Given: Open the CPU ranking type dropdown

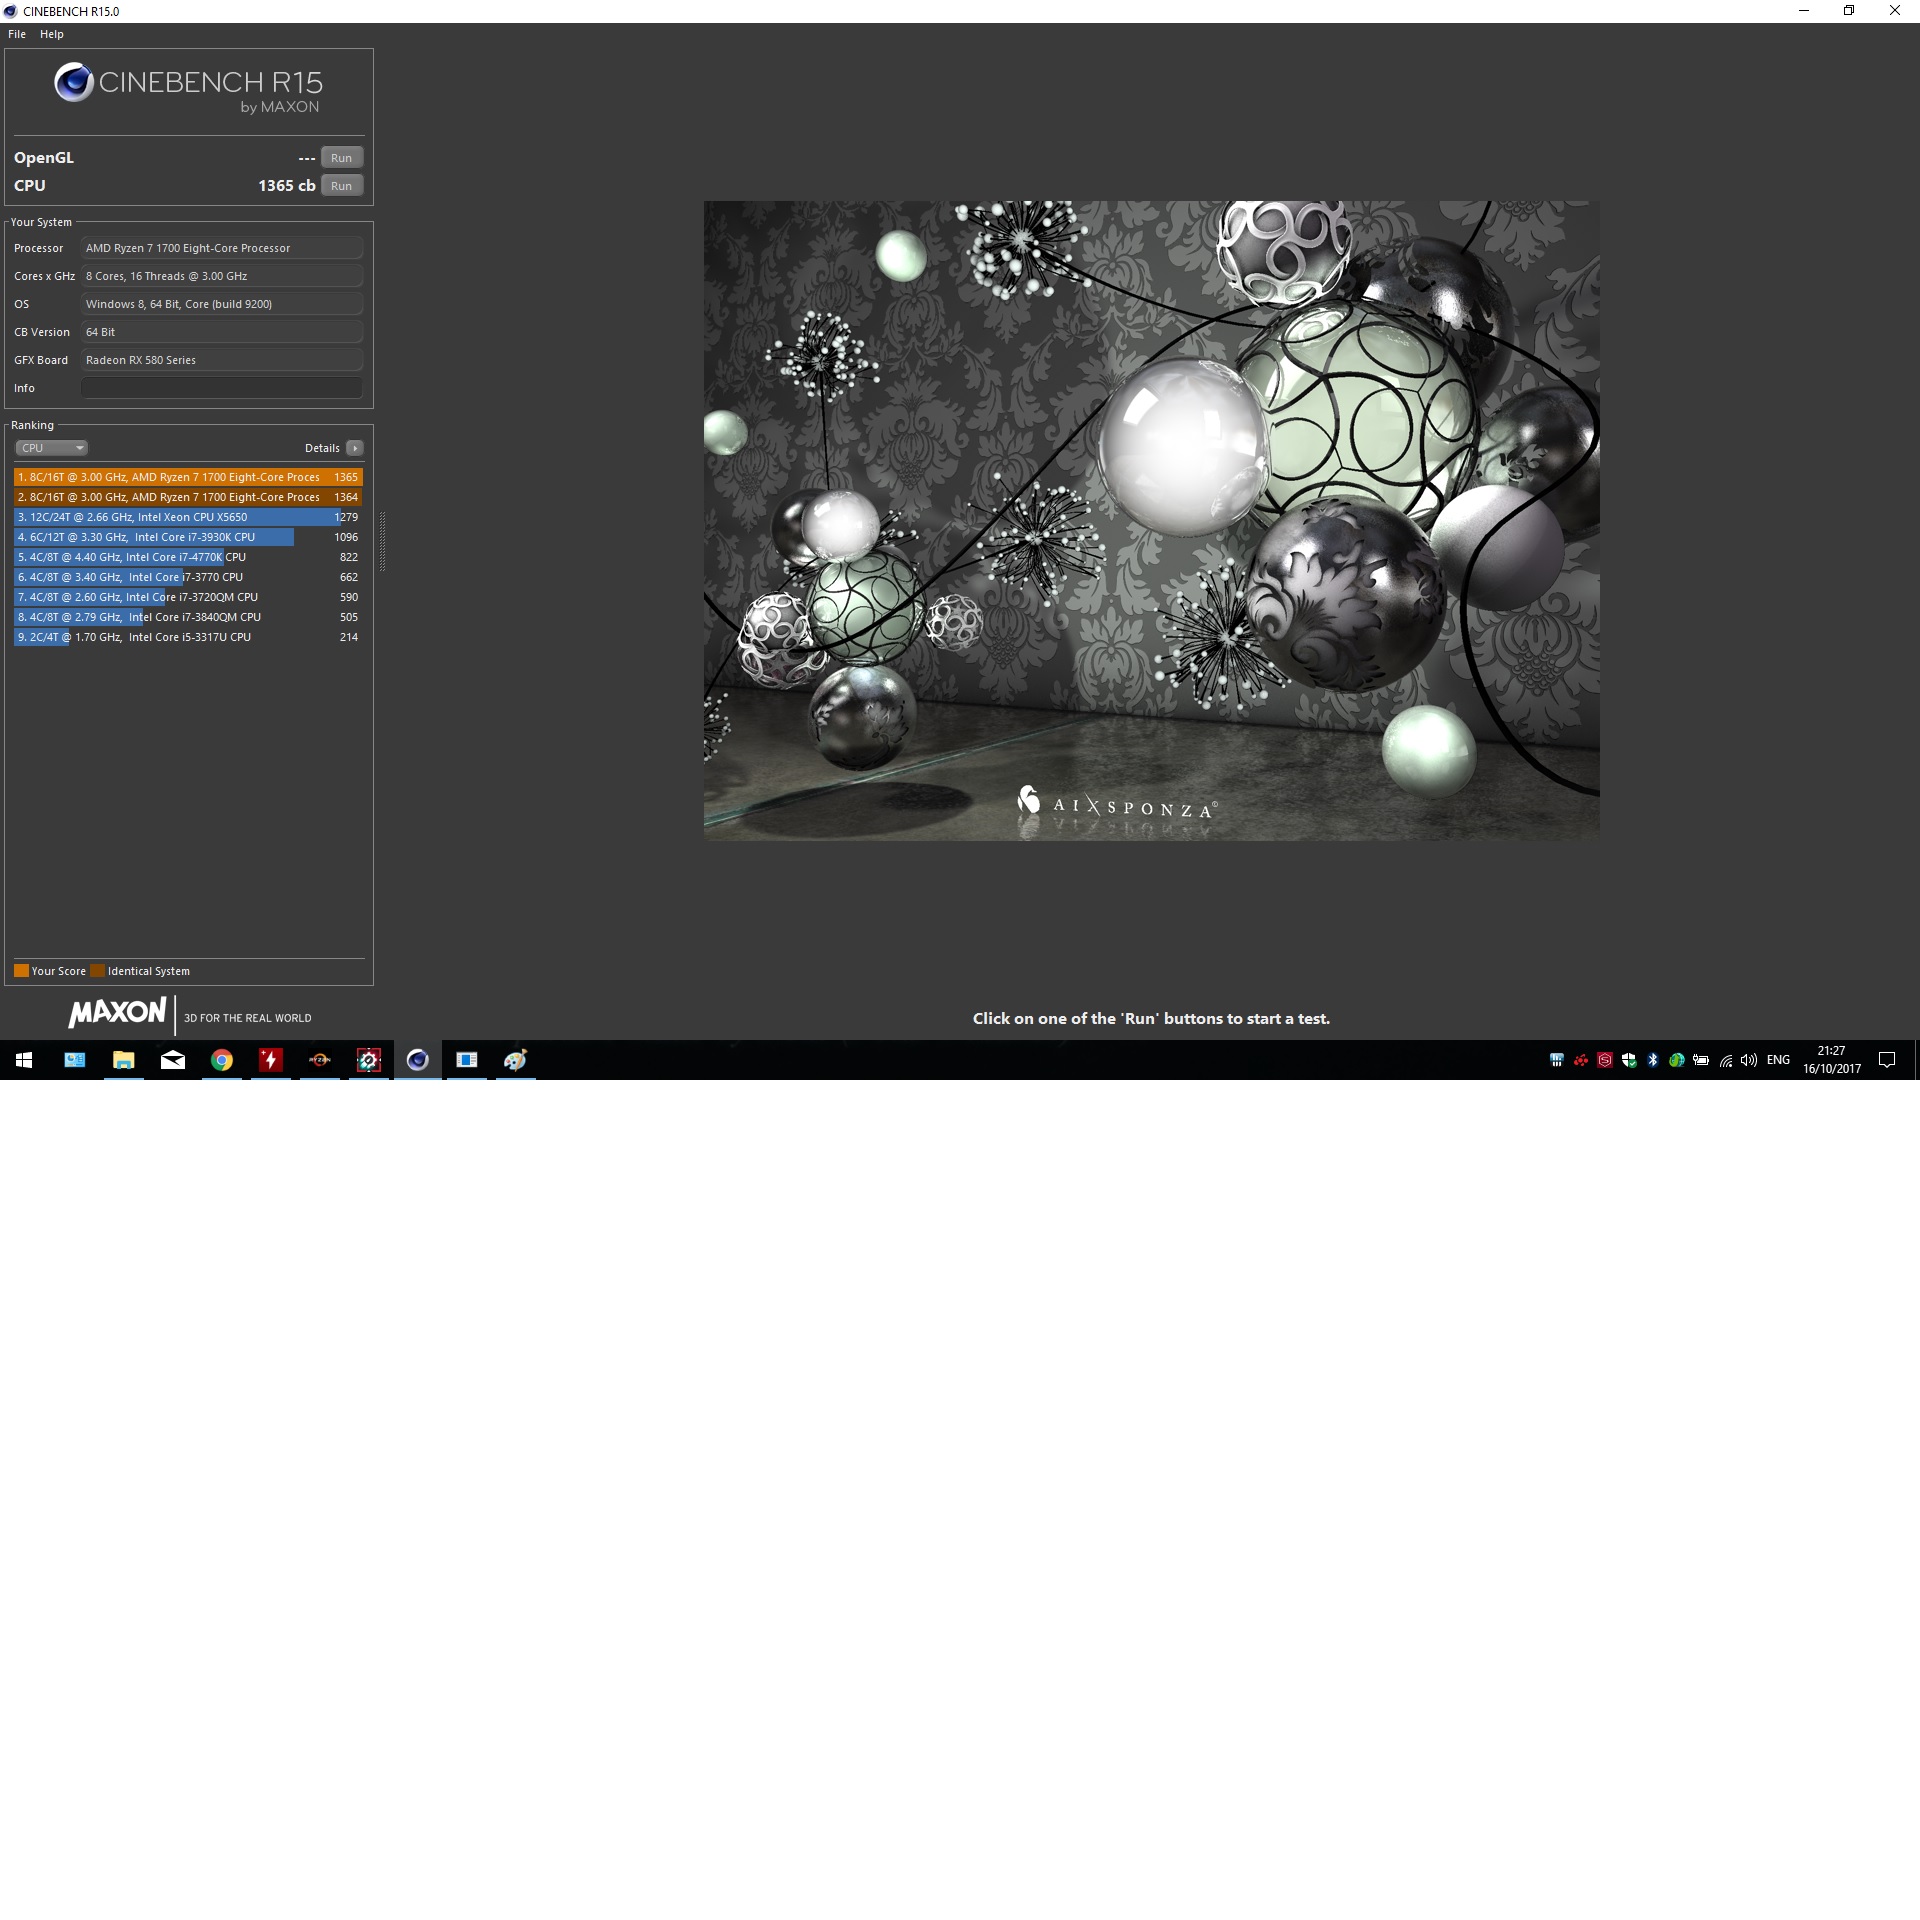Looking at the screenshot, I should (x=51, y=448).
